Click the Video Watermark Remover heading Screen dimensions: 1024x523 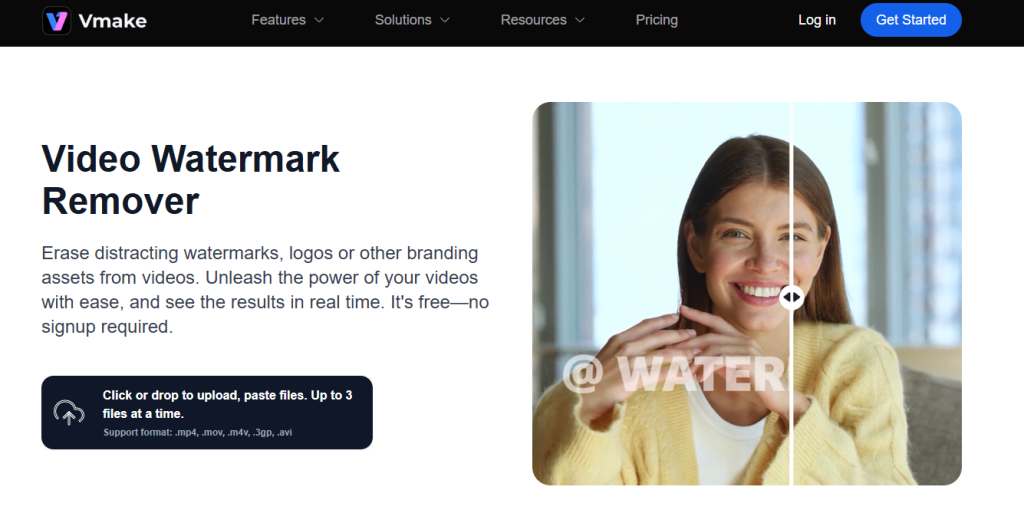pos(191,180)
